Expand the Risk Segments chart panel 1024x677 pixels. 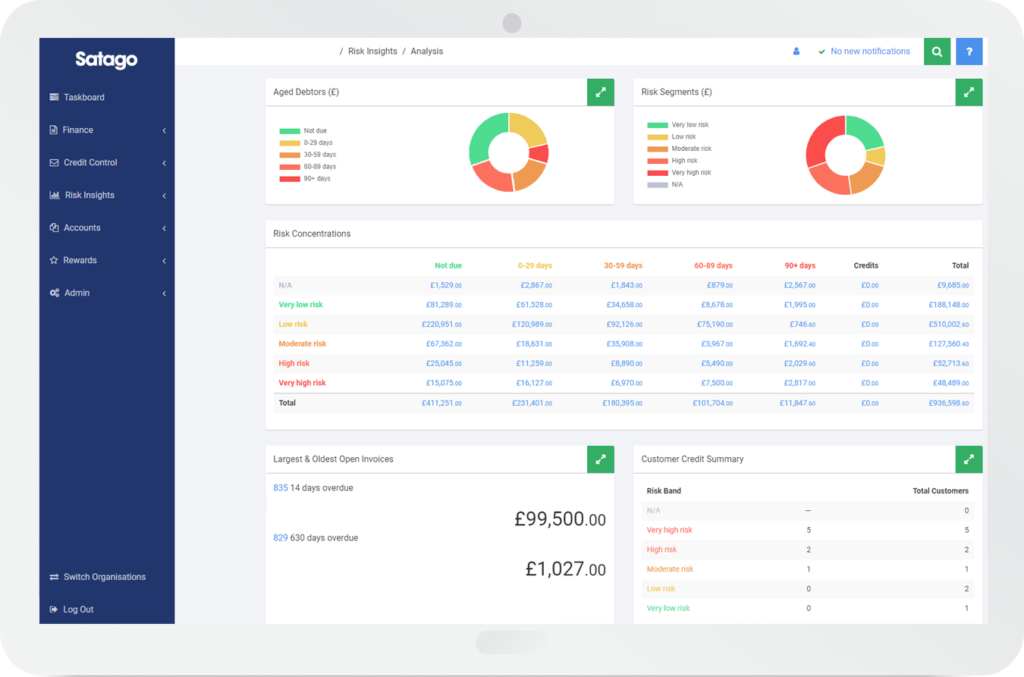[x=968, y=92]
